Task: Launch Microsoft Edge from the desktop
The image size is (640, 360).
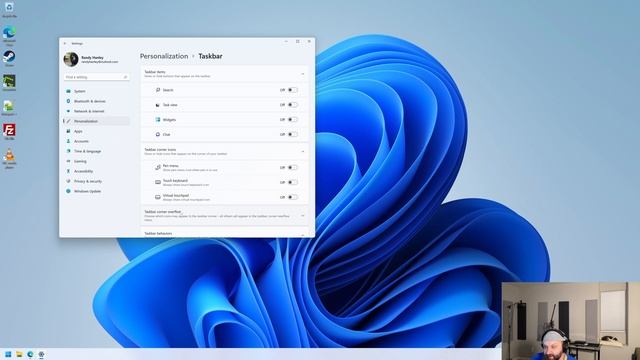Action: (9, 33)
